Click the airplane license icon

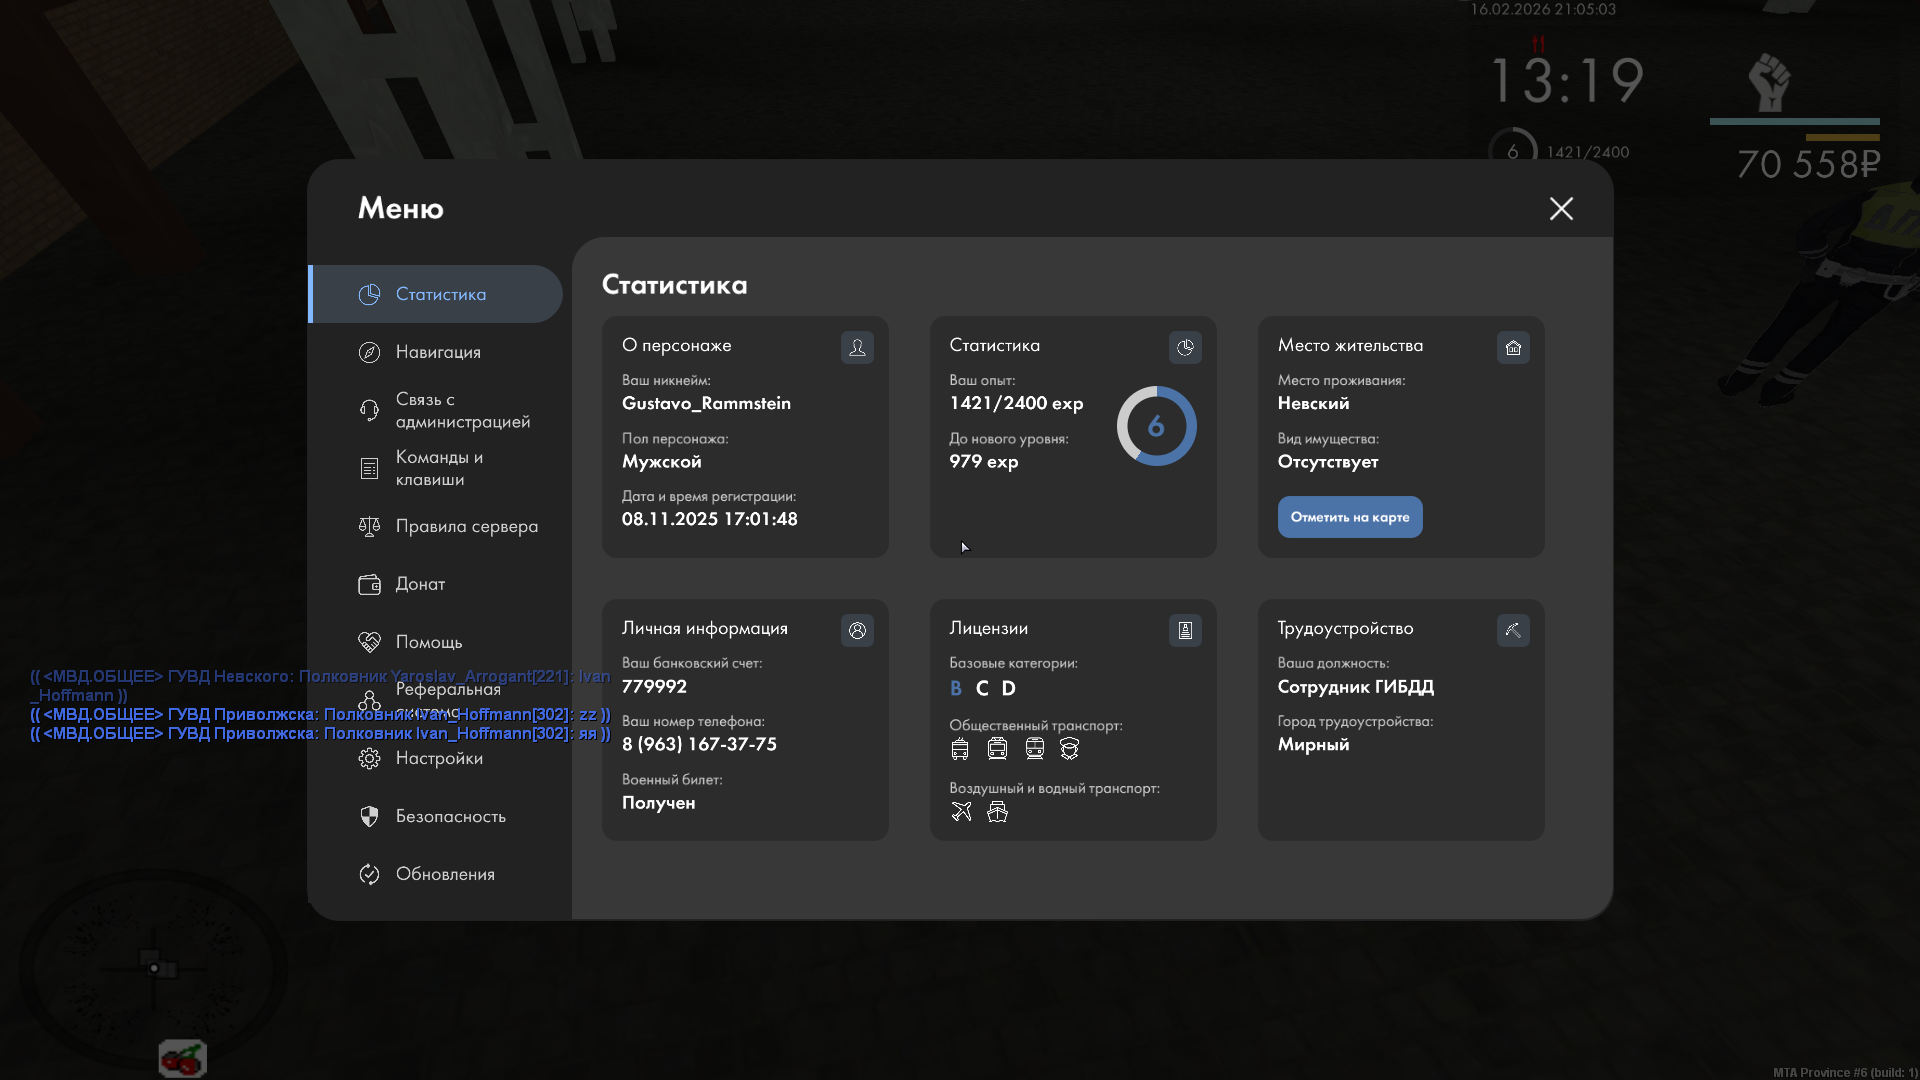(x=961, y=812)
